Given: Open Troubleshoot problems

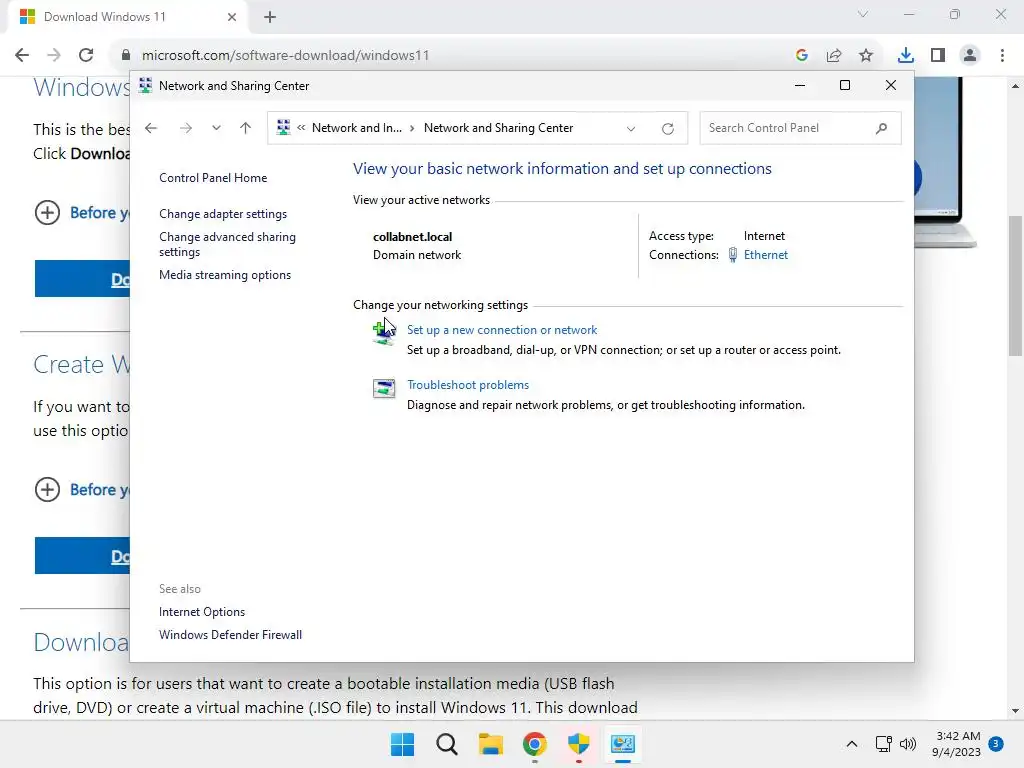Looking at the screenshot, I should click(x=468, y=385).
